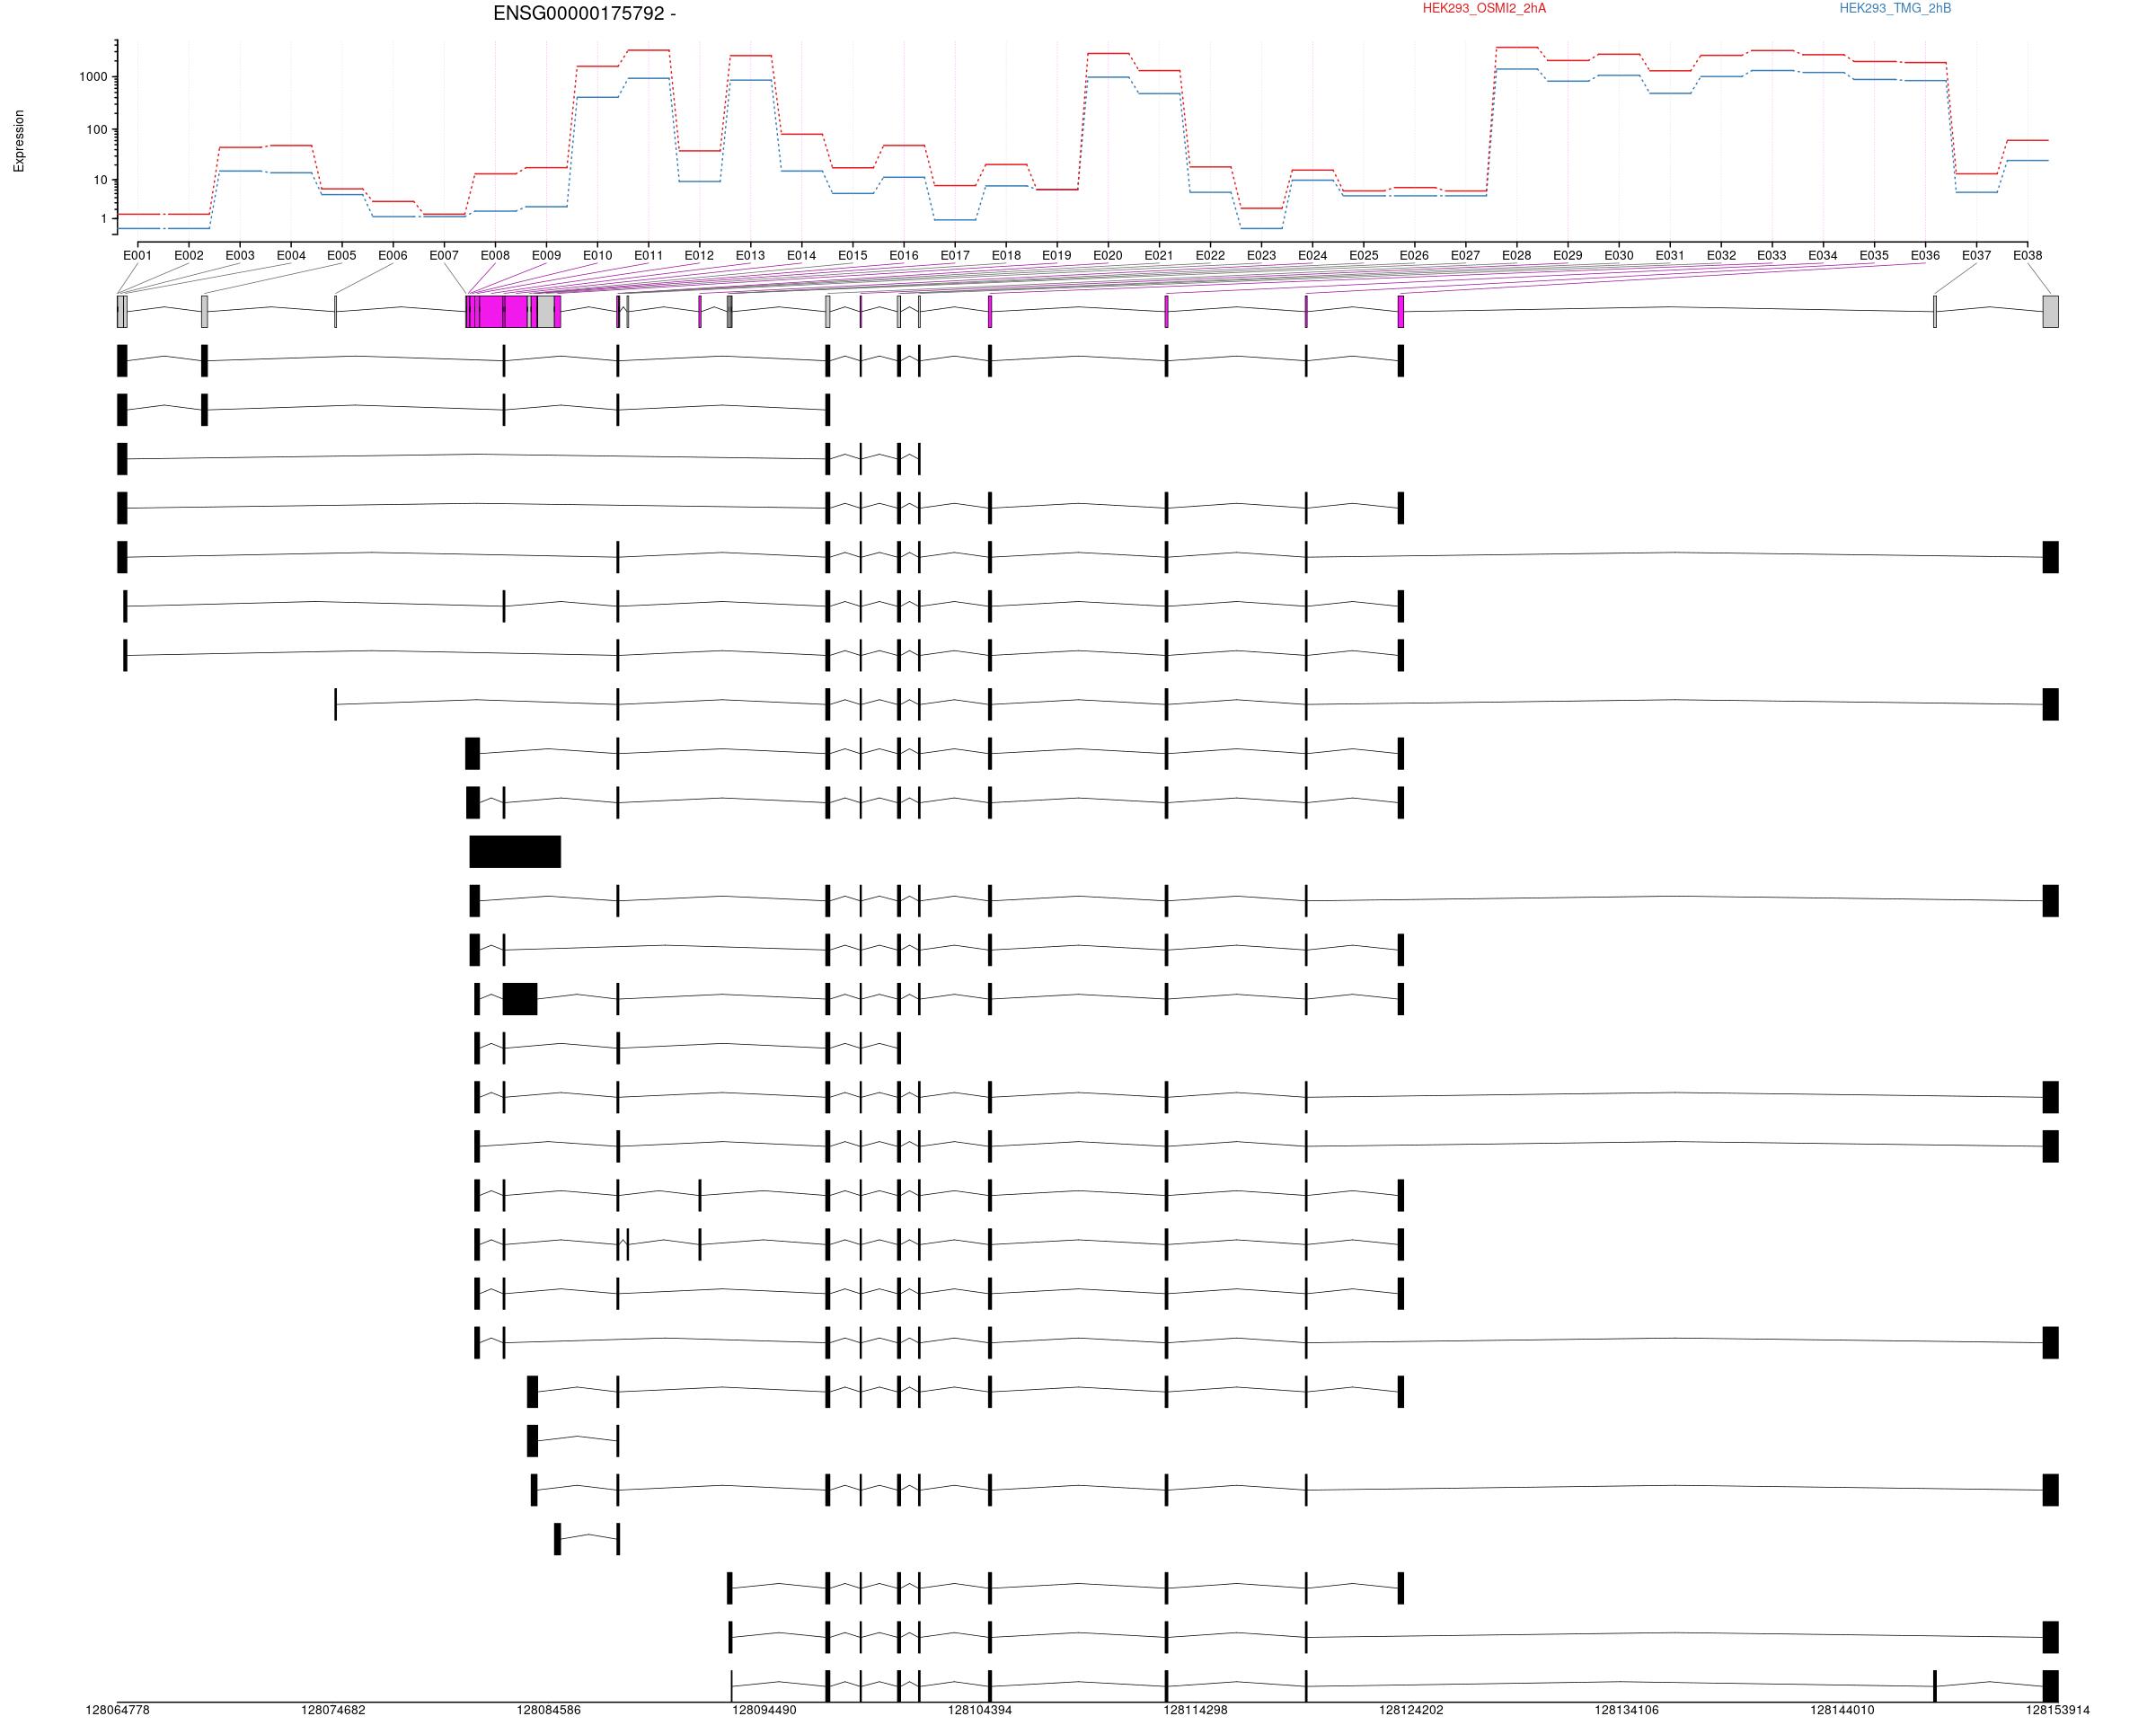Click exon label E012
This screenshot has height=1725, width=2156.
pos(699,256)
